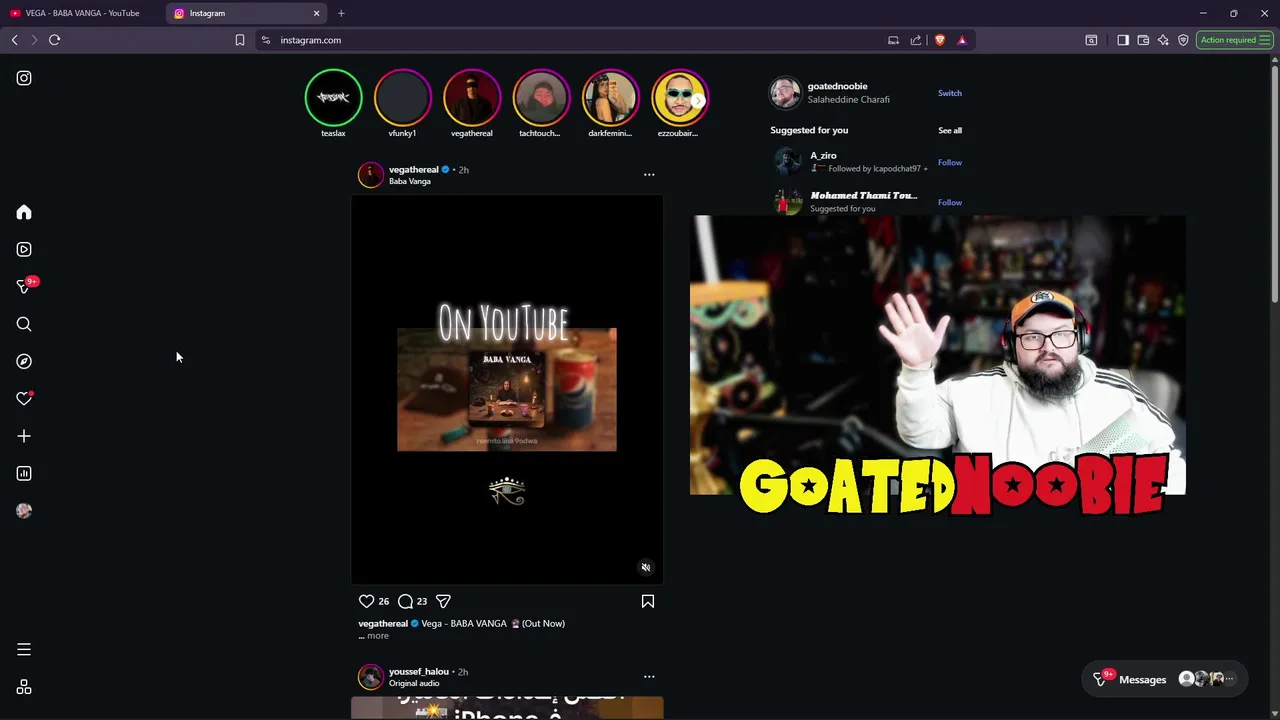Open Baba Vanga audio link

[x=410, y=181]
